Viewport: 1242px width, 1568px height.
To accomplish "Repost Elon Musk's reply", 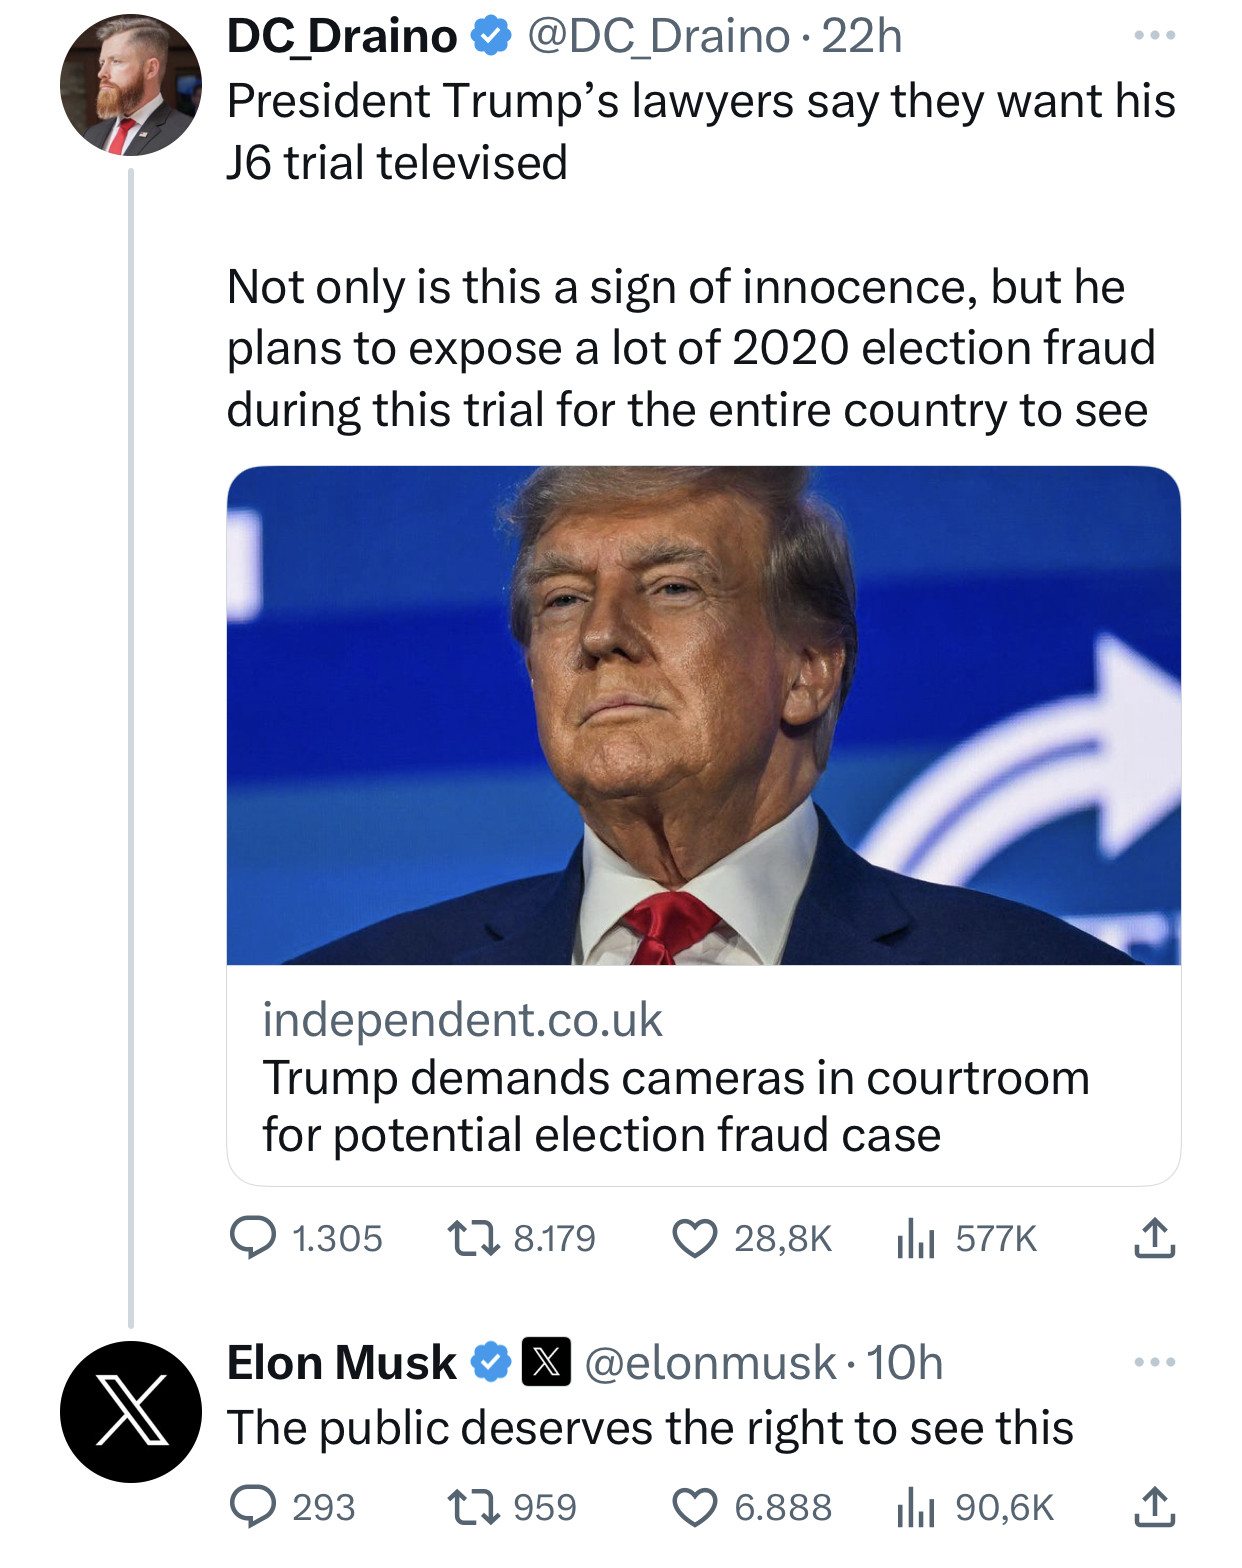I will pos(473,1506).
